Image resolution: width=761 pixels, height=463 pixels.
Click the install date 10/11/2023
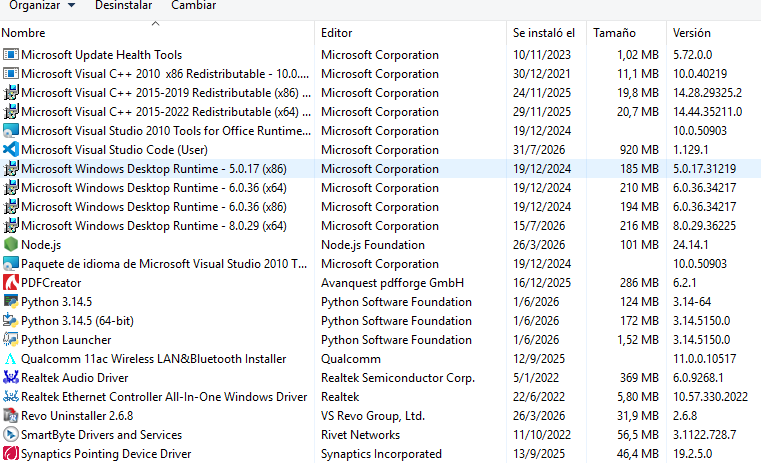[542, 54]
